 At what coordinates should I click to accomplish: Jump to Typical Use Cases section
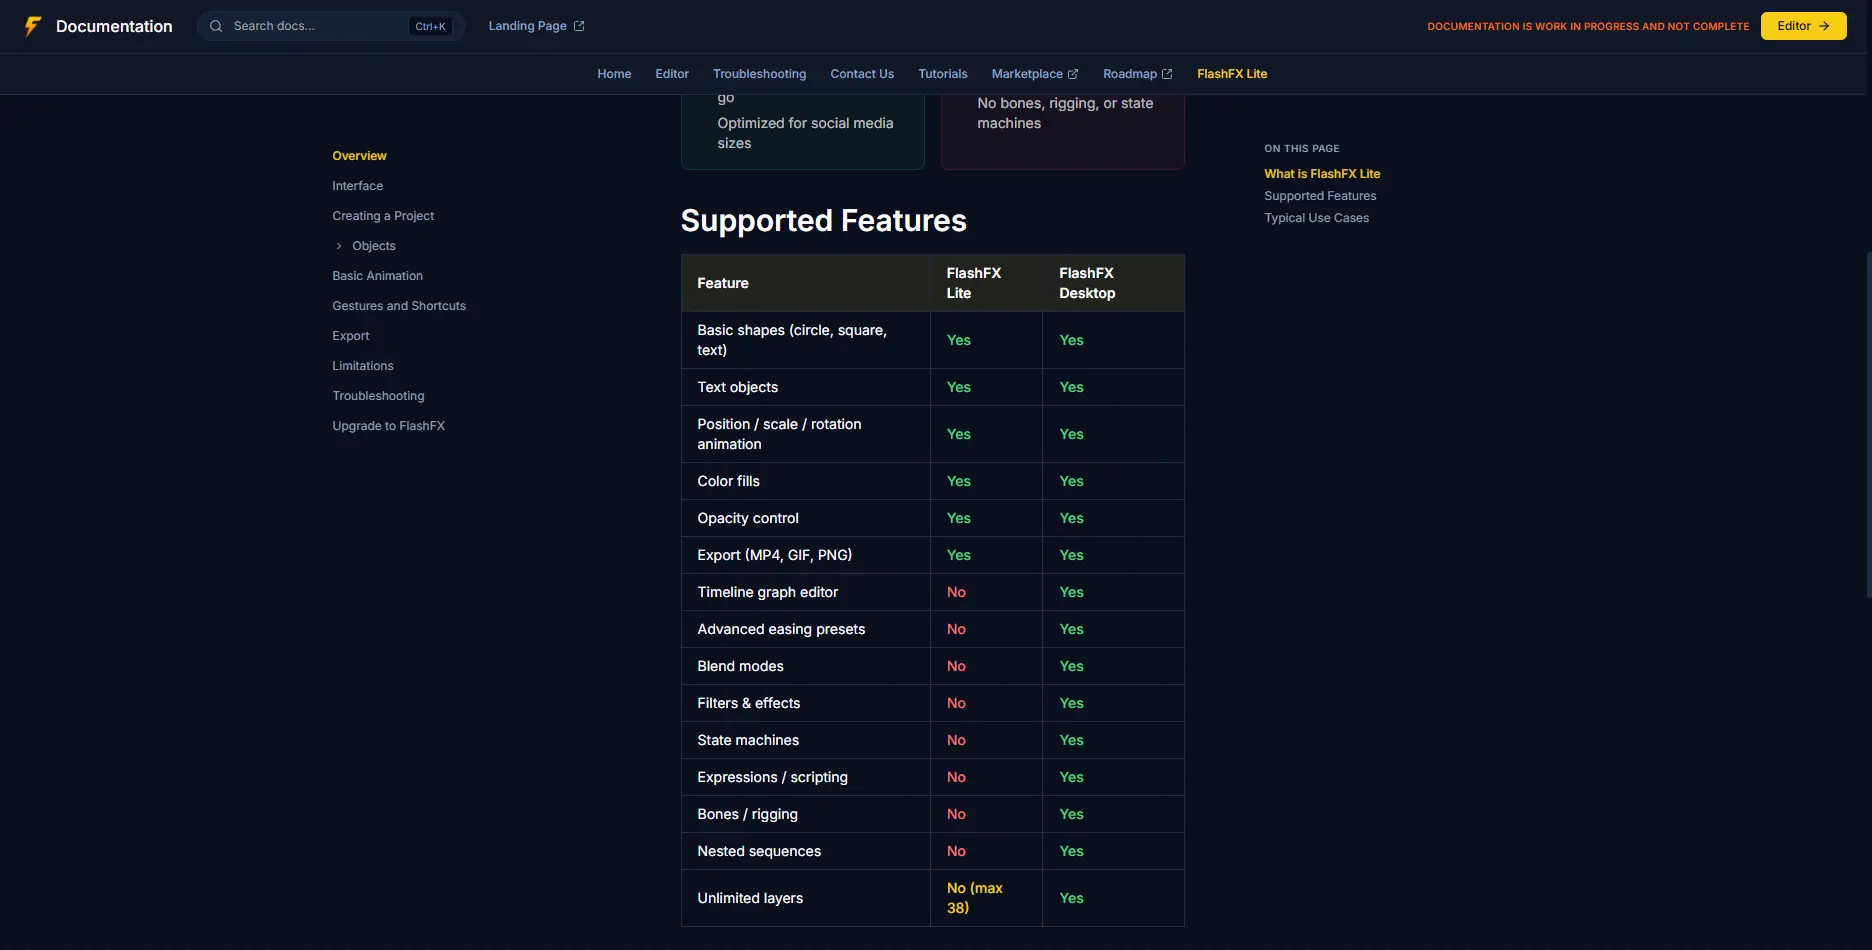(1316, 218)
